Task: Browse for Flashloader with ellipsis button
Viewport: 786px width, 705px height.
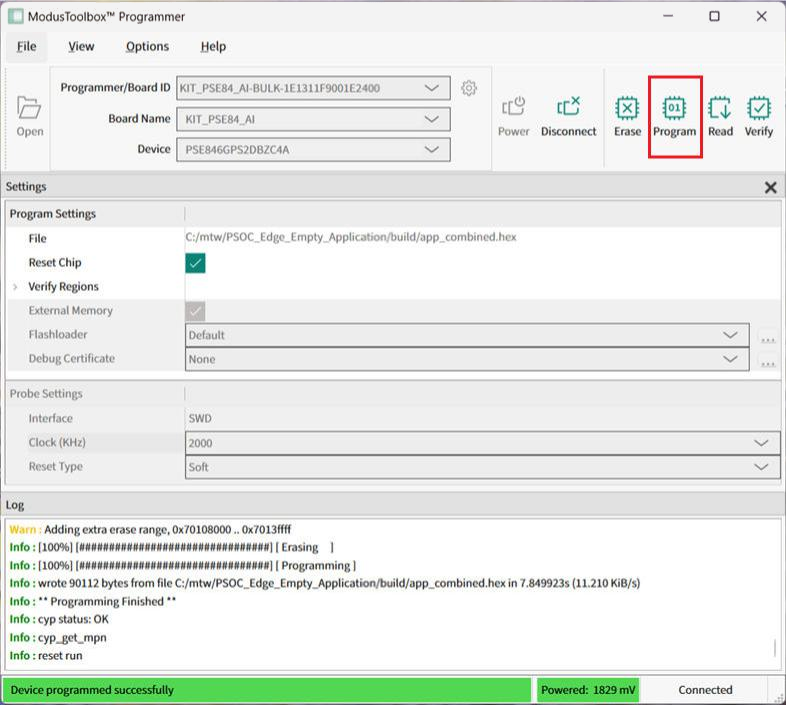Action: [x=767, y=336]
